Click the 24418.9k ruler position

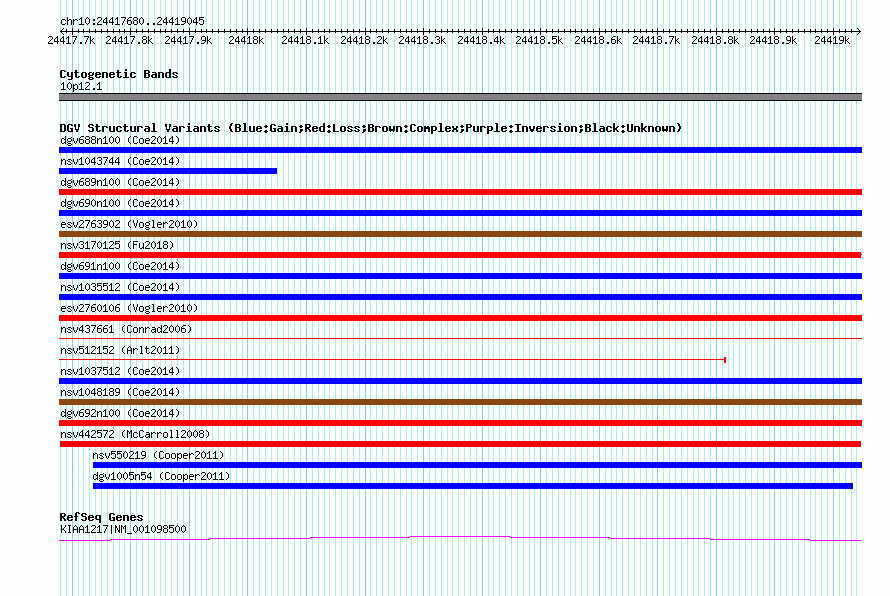773,40
